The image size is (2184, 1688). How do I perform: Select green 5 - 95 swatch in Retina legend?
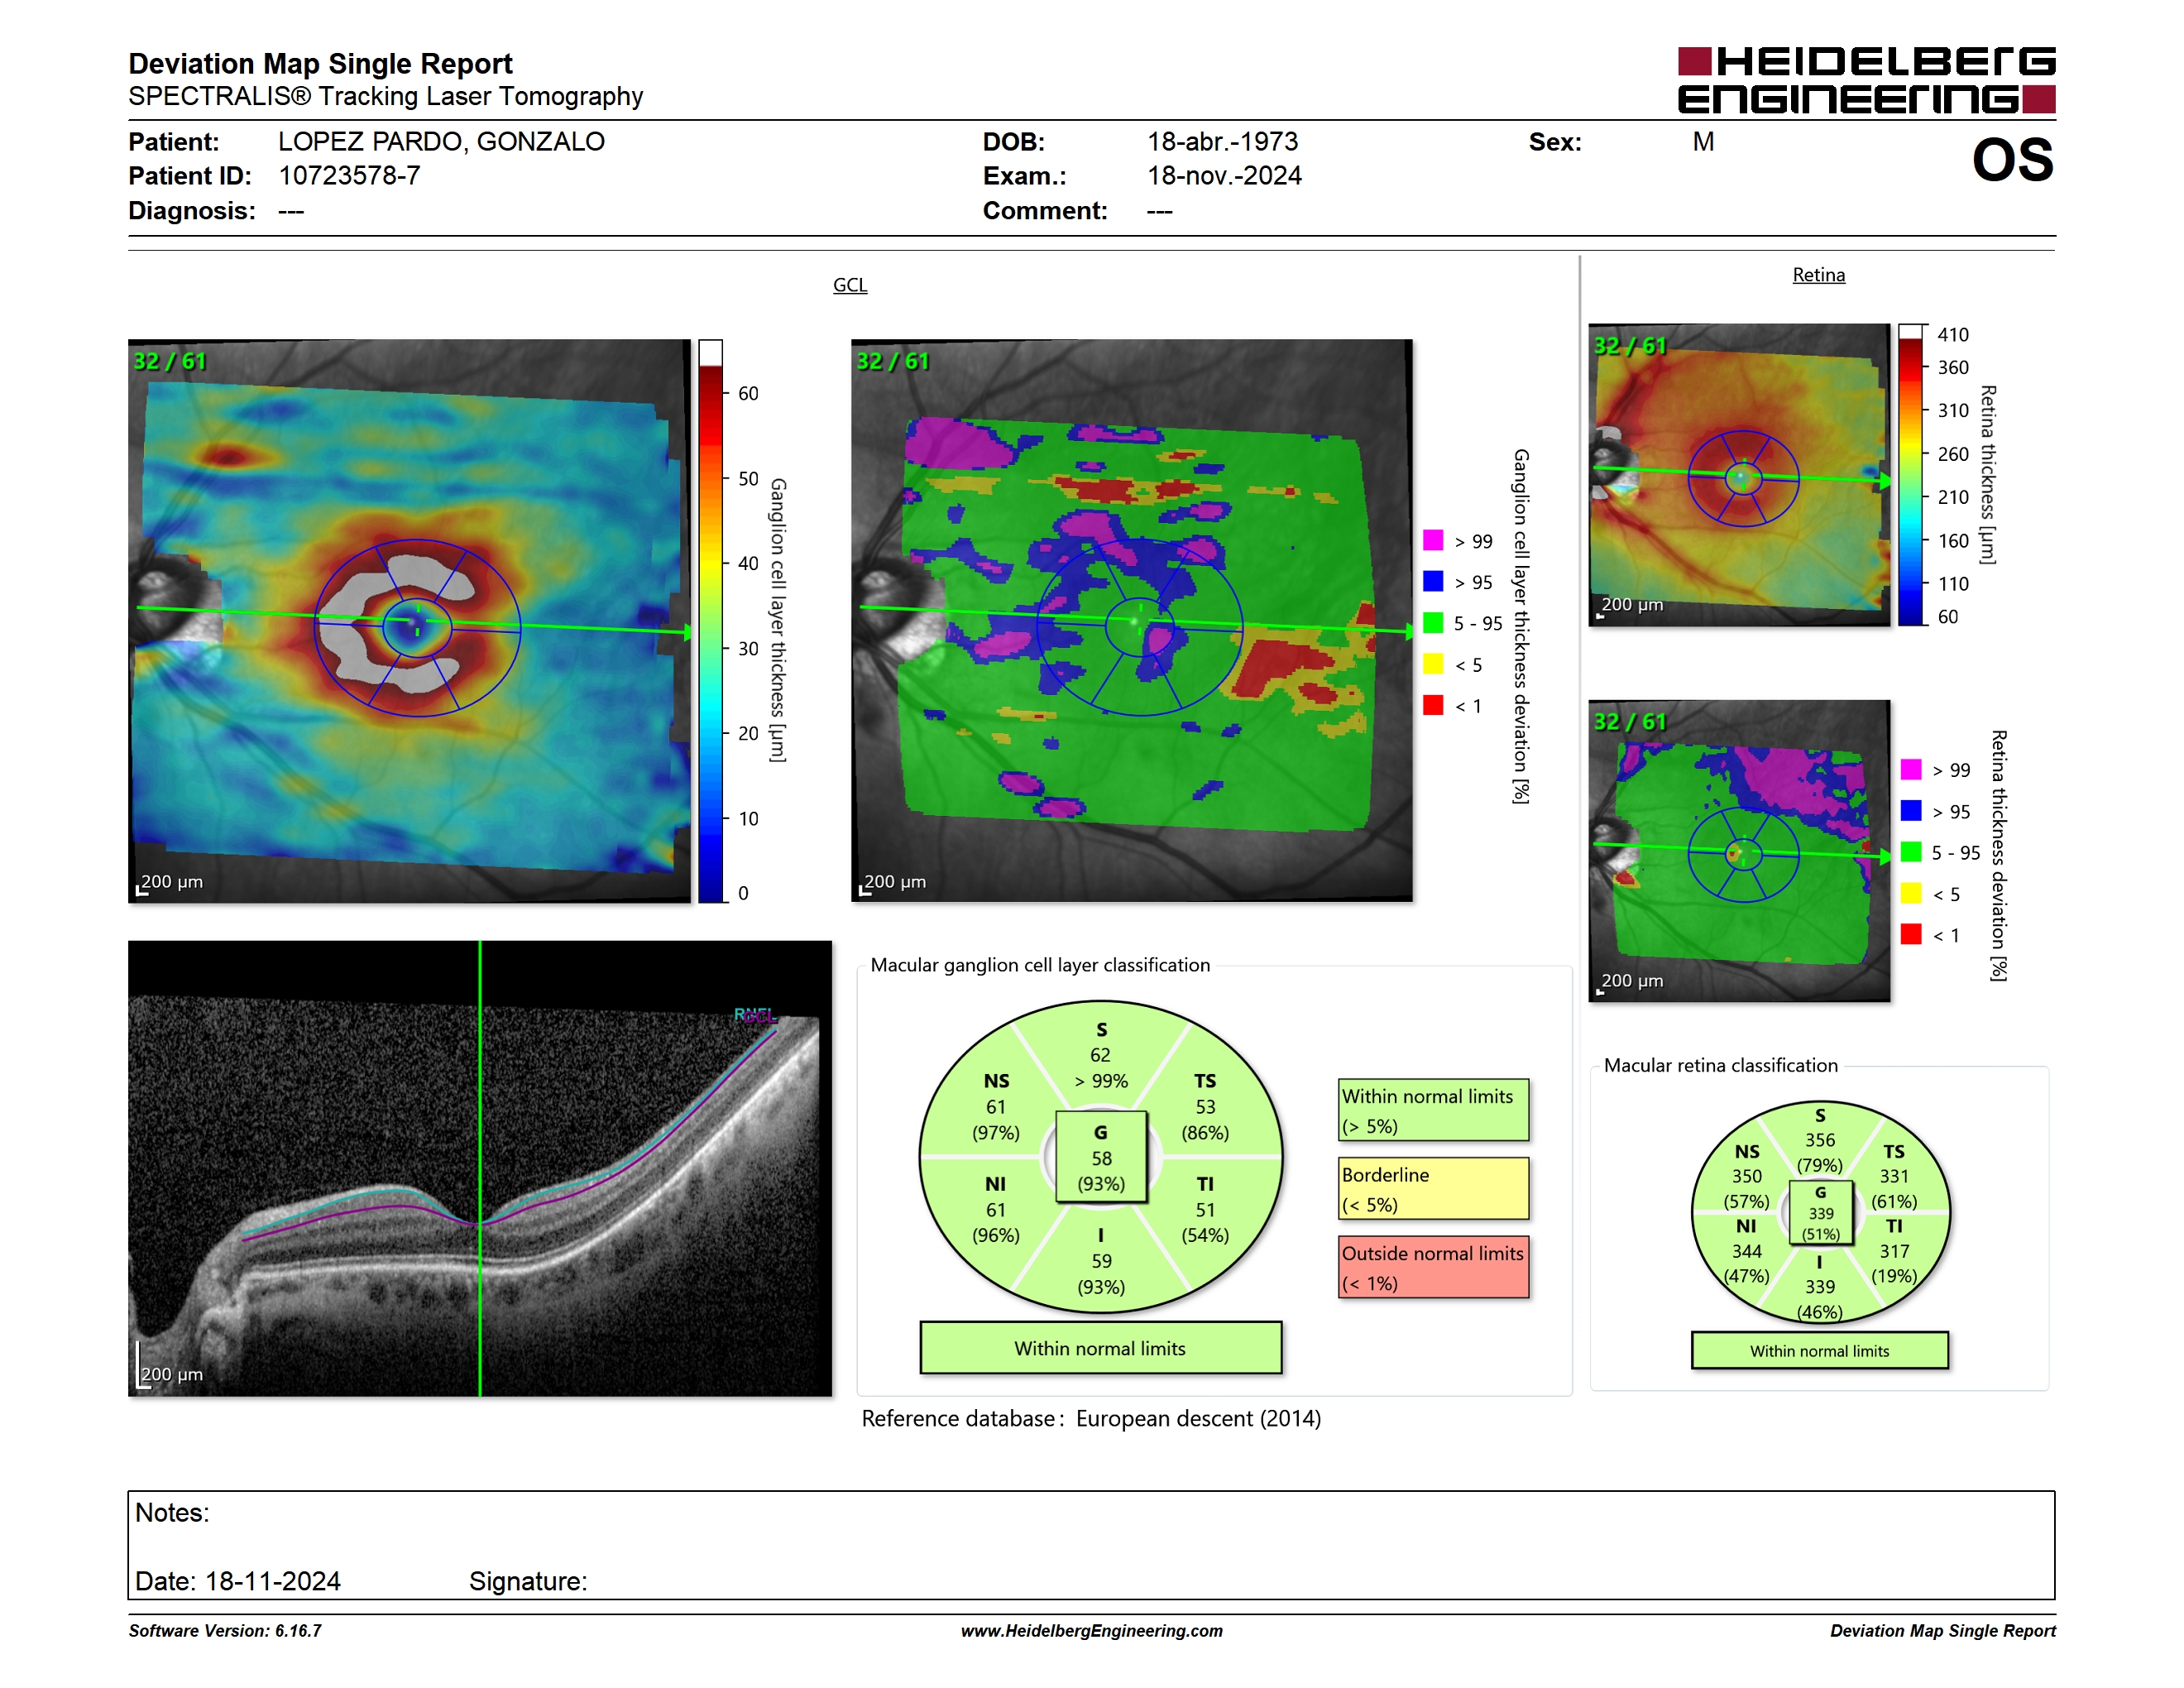[1911, 852]
